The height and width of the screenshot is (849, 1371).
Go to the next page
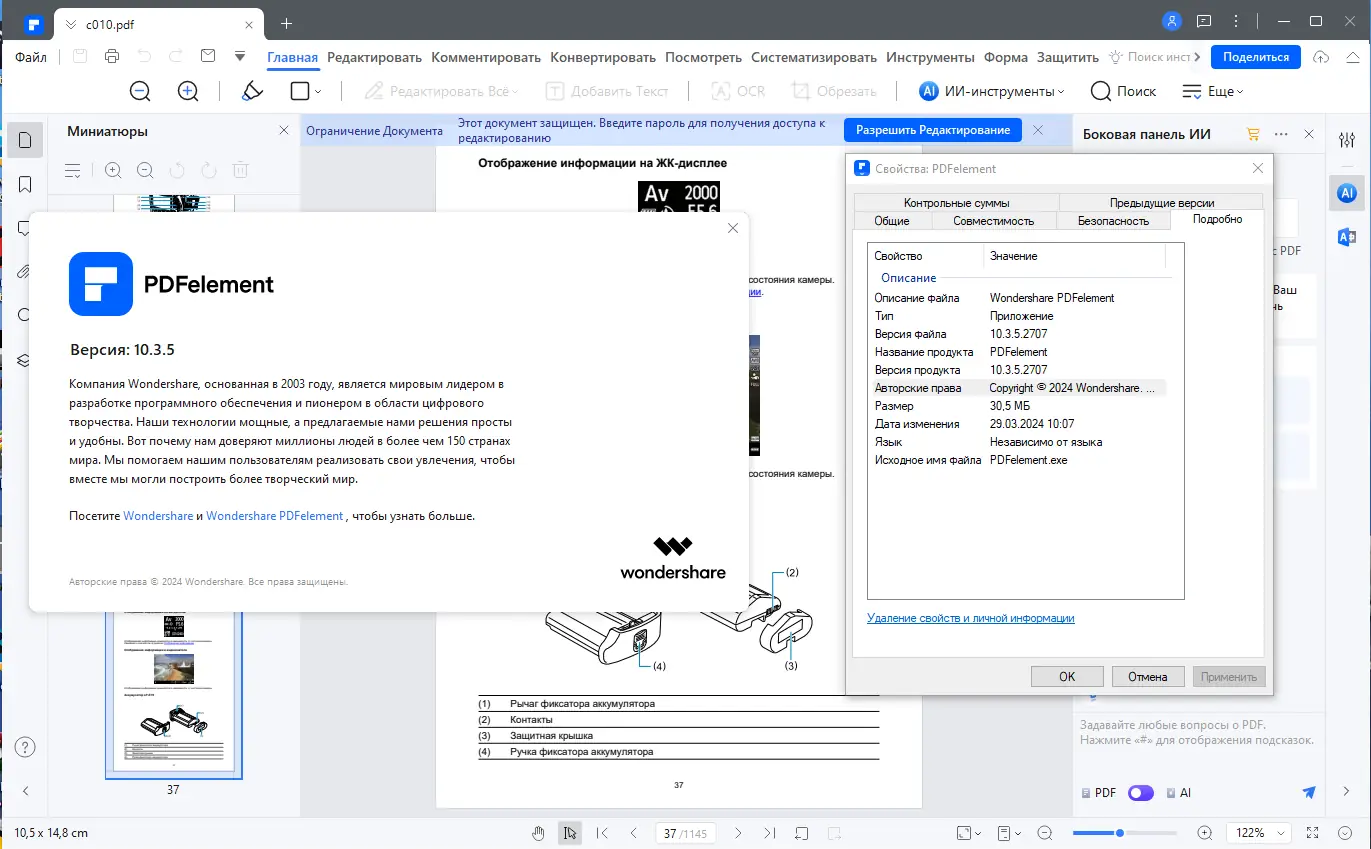(x=738, y=832)
